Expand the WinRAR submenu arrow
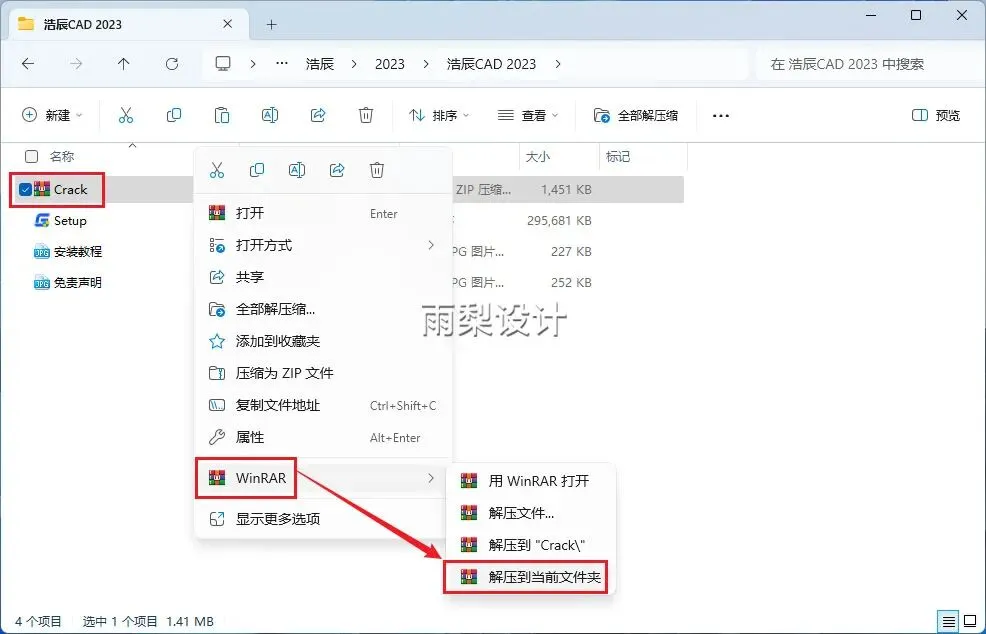986x634 pixels. [431, 478]
